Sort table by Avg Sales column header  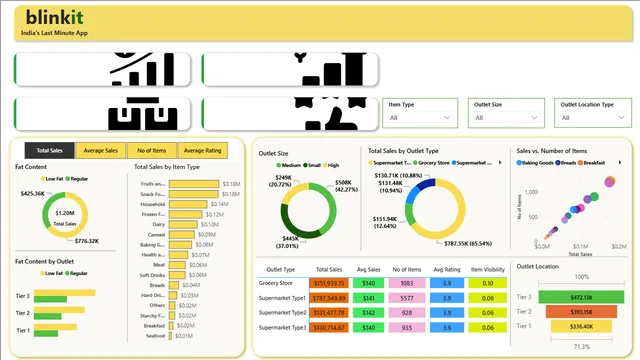pyautogui.click(x=368, y=269)
